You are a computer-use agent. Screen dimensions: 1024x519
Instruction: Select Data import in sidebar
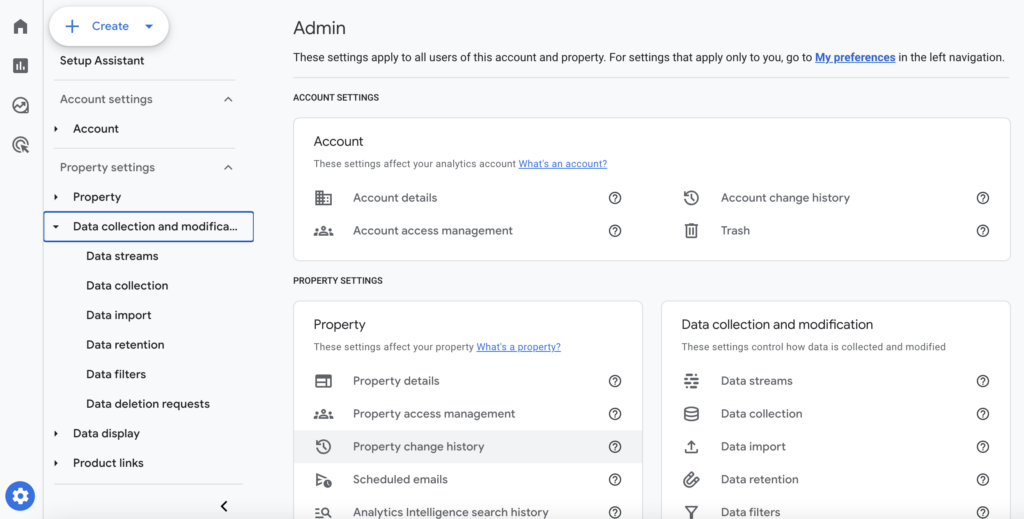(119, 315)
